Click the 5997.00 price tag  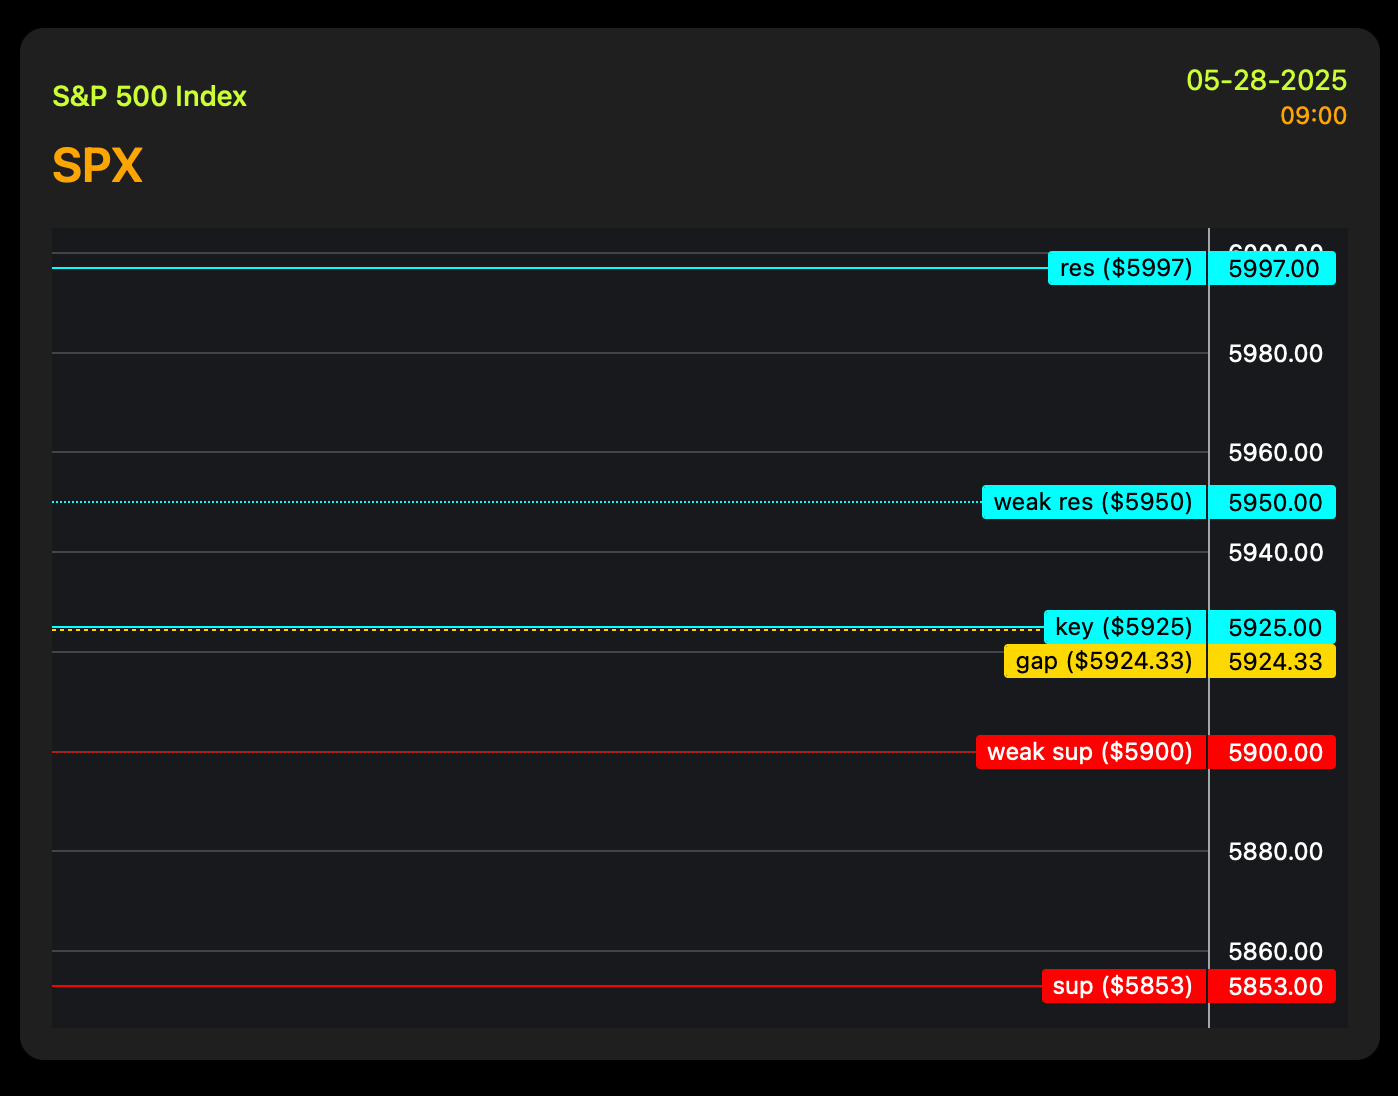[1272, 268]
